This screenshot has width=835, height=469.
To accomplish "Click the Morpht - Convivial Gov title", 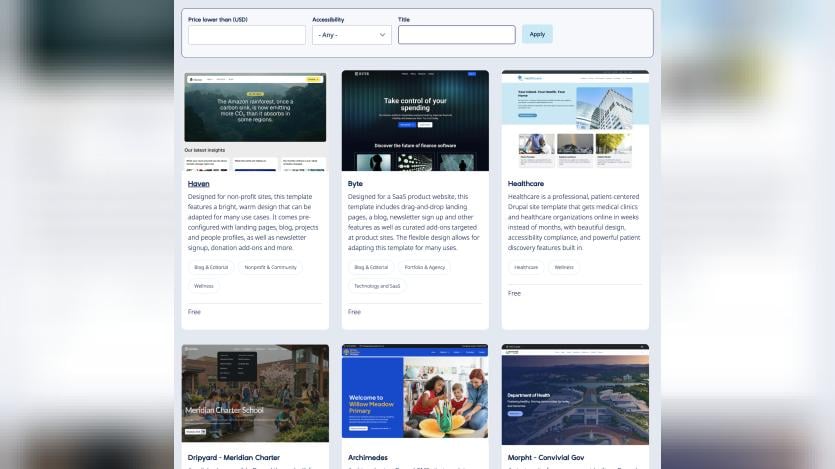I will pos(546,457).
